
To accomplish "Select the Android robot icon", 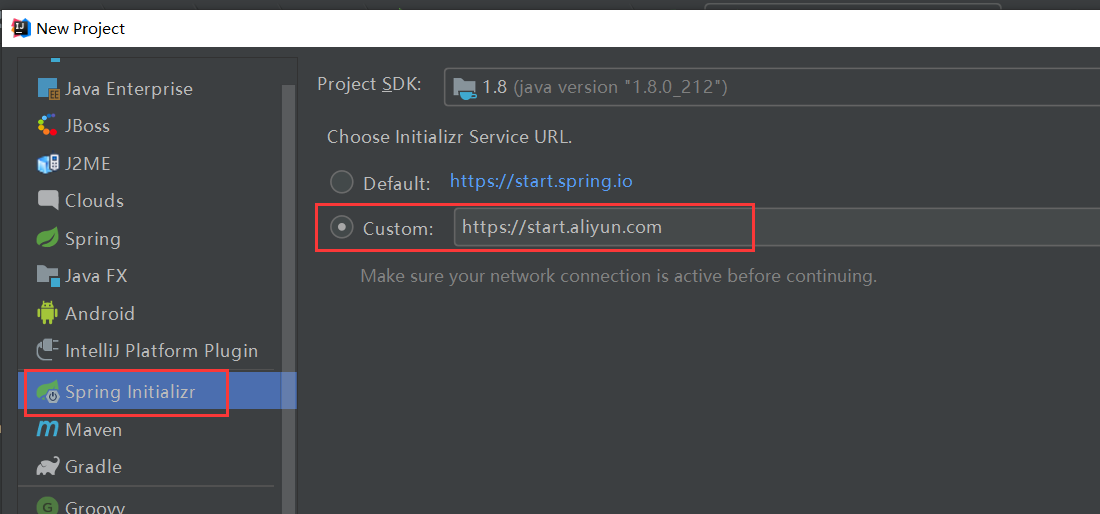I will 47,313.
